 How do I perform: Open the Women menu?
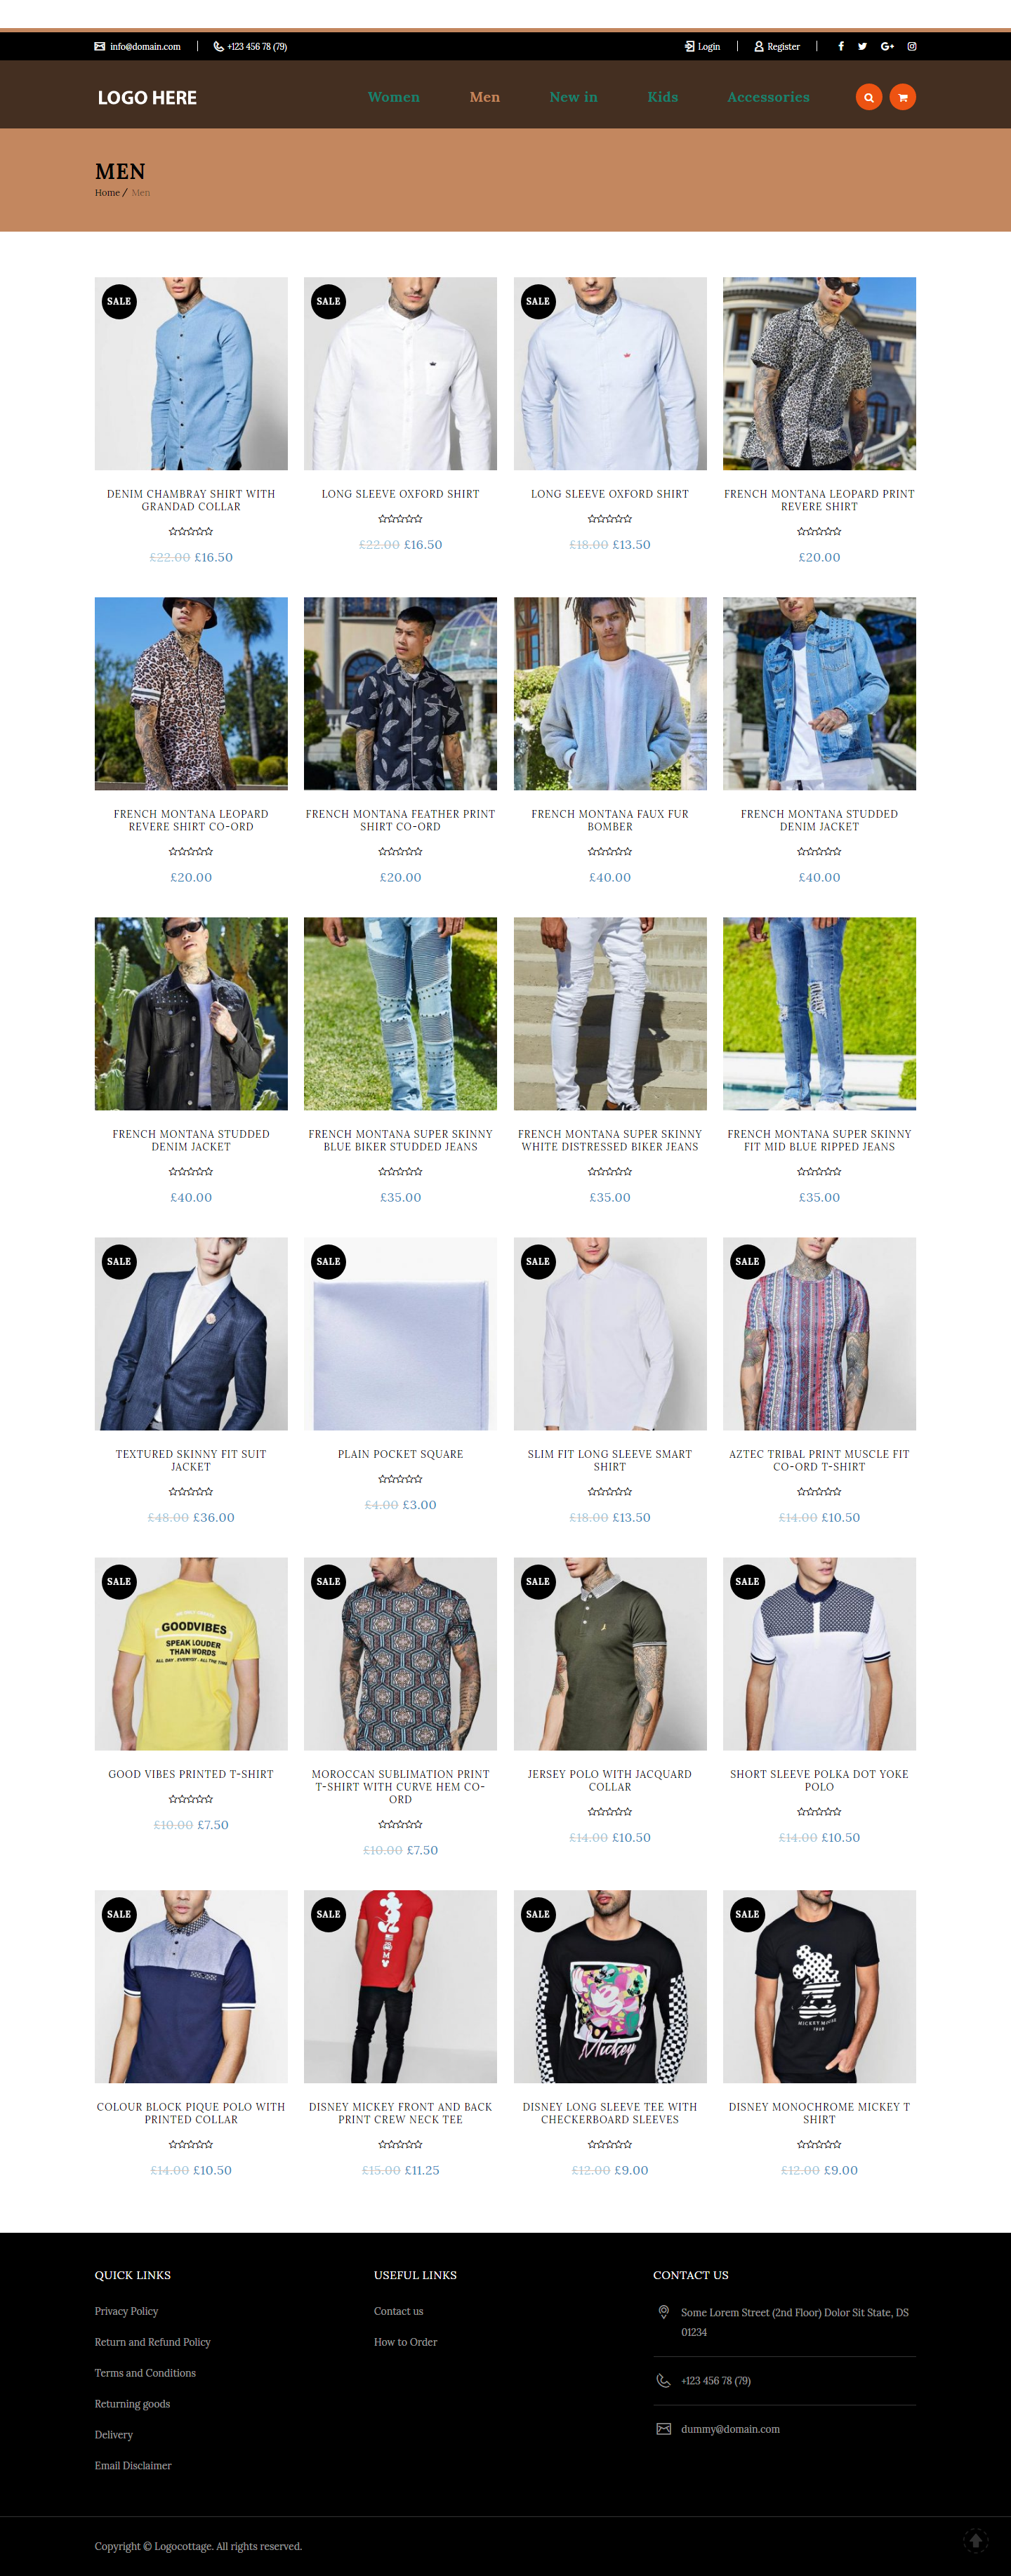[393, 97]
